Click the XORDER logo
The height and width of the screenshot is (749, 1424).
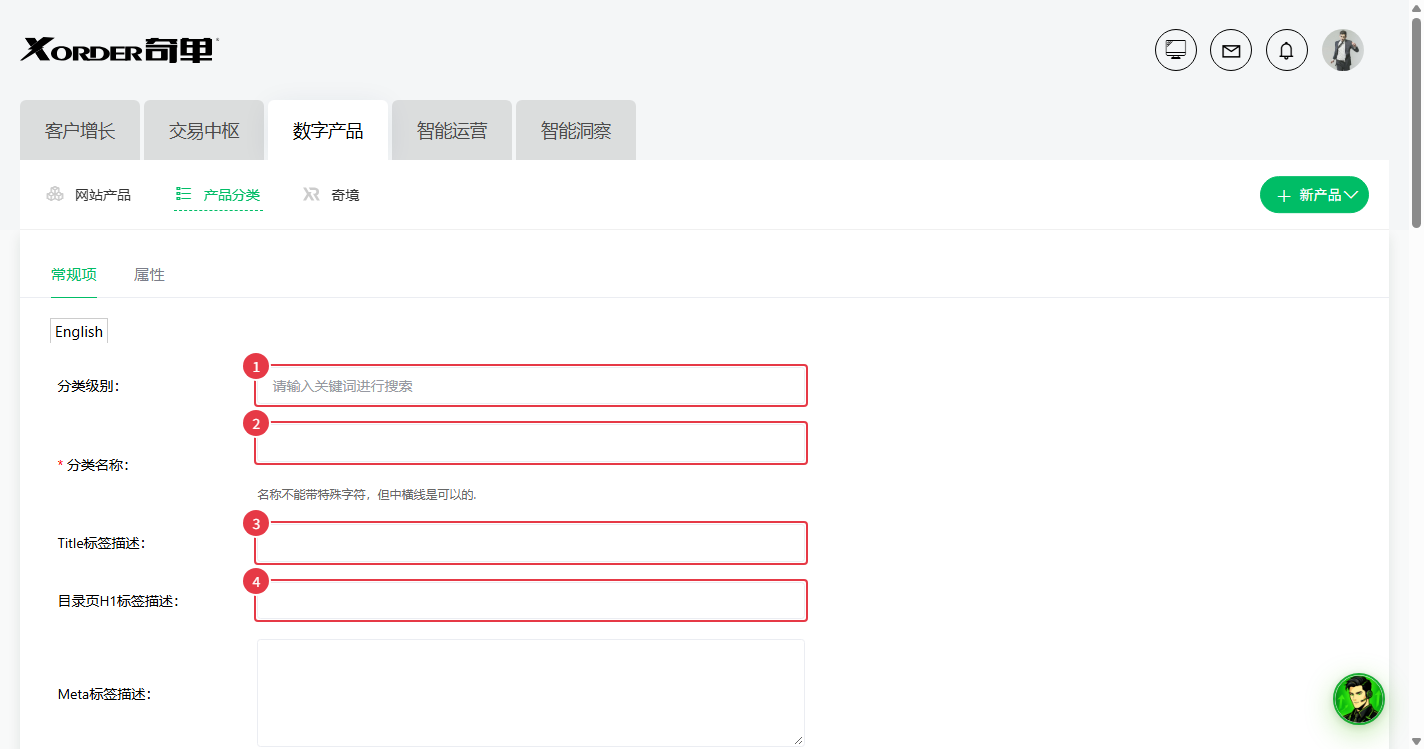tap(119, 49)
